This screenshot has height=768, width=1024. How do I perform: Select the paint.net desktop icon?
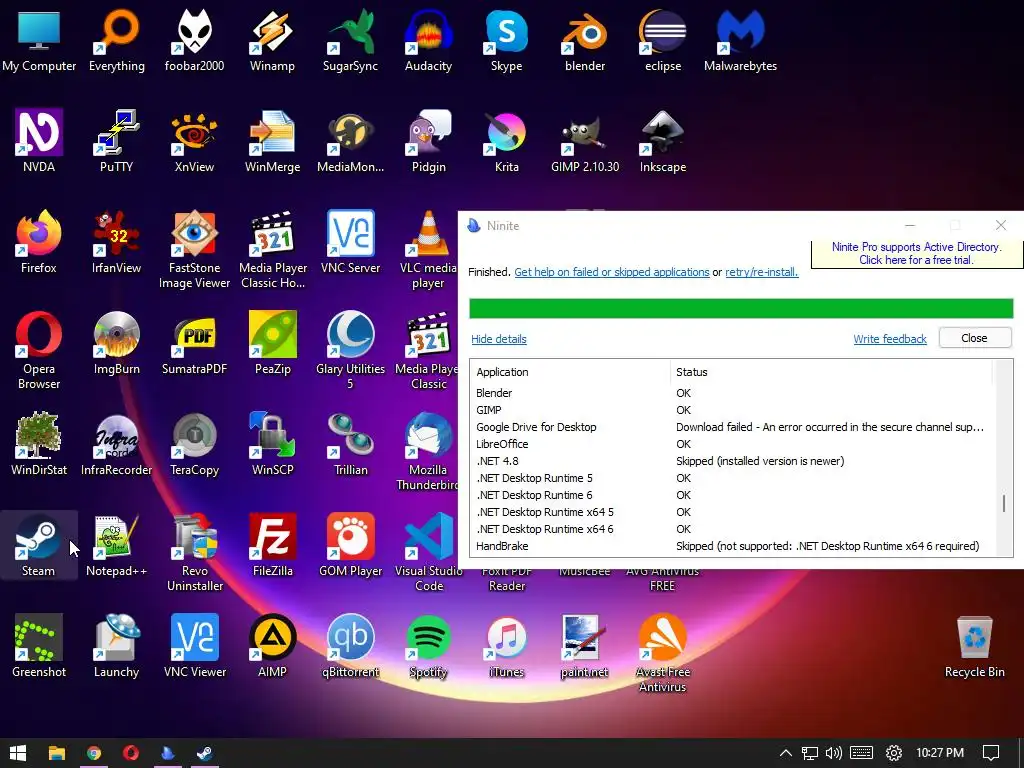tap(584, 647)
